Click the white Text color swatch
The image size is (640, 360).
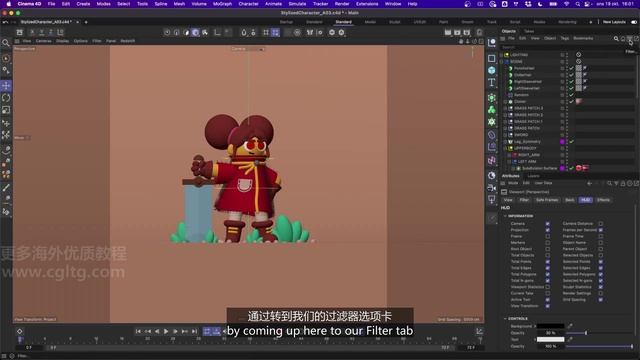(551, 339)
